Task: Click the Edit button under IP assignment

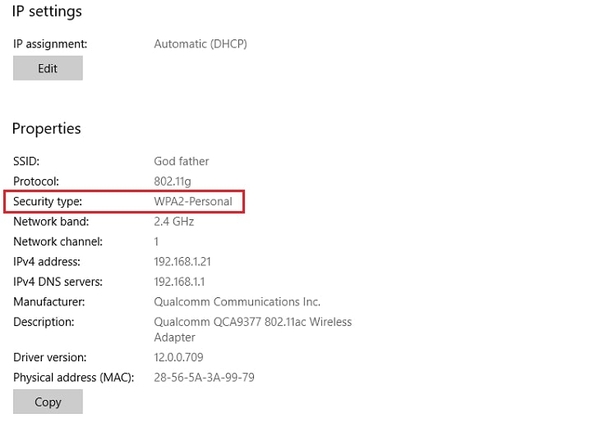Action: click(x=47, y=68)
